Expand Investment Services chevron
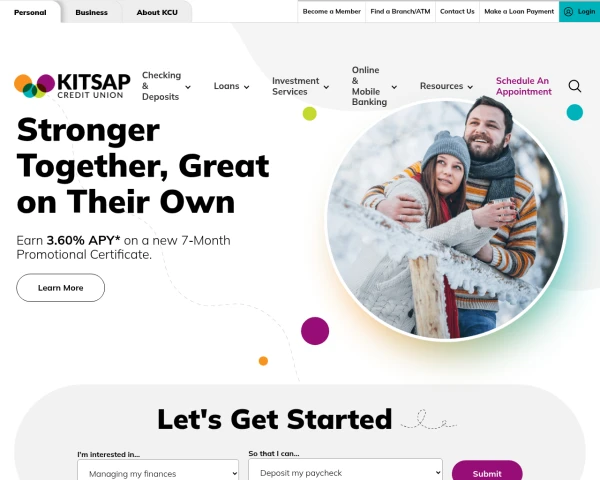600x480 pixels. pos(326,87)
